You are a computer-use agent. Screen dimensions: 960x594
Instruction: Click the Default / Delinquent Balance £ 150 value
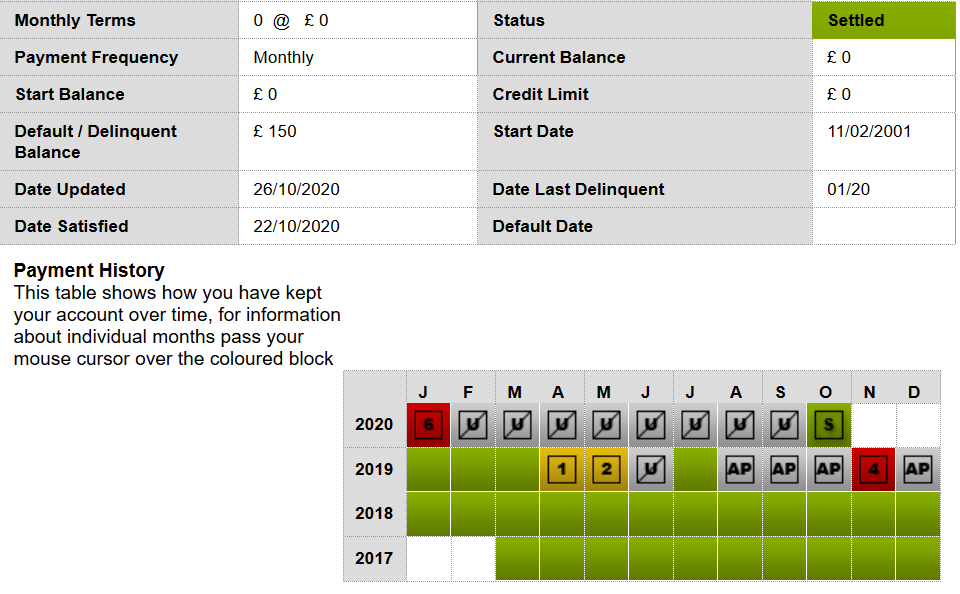click(275, 132)
